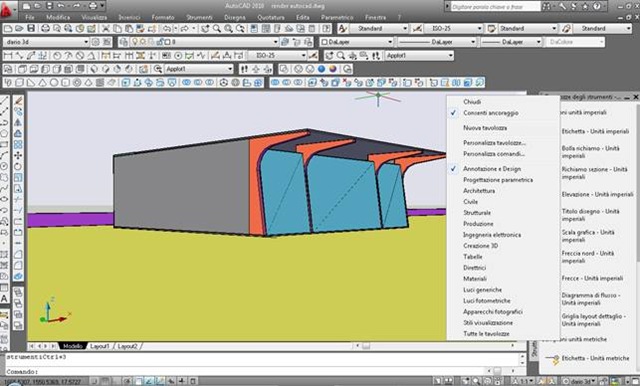Click the New drawing icon

tap(8, 29)
